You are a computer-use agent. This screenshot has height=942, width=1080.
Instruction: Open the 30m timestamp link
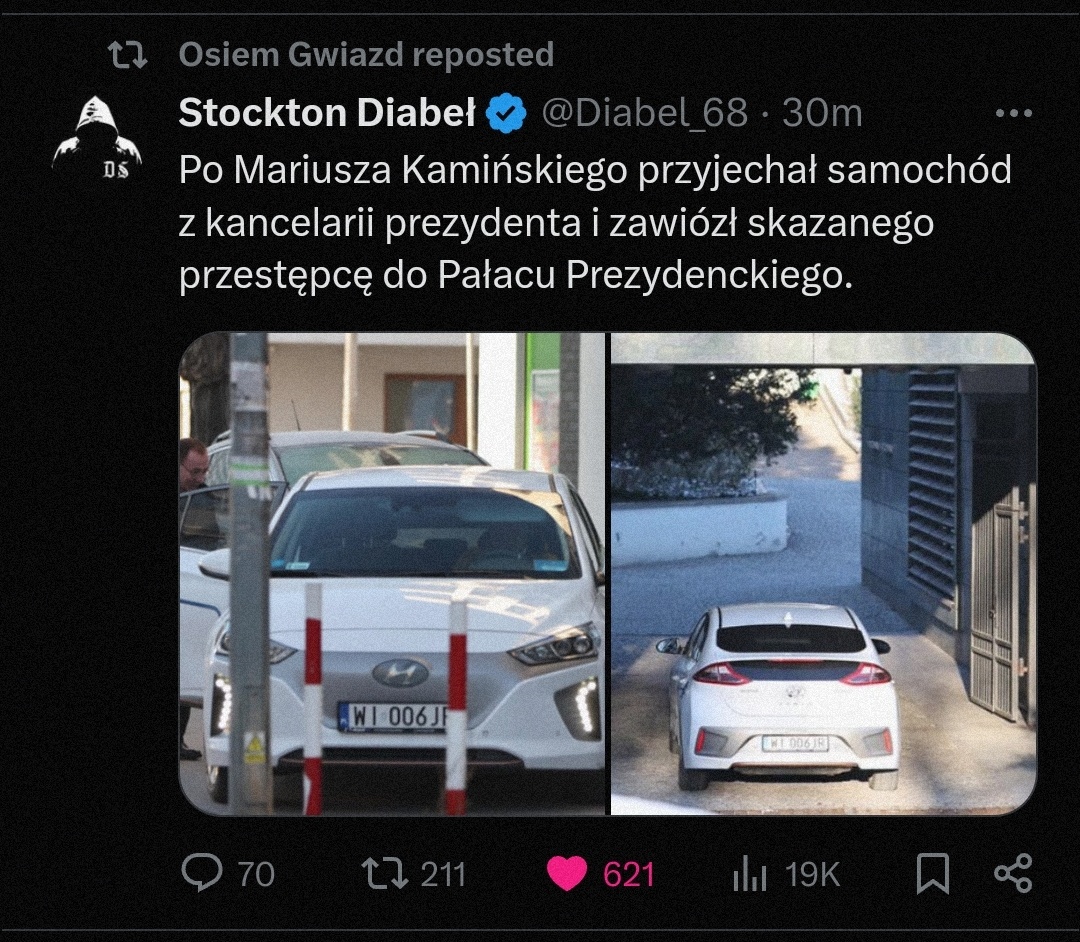pos(822,112)
